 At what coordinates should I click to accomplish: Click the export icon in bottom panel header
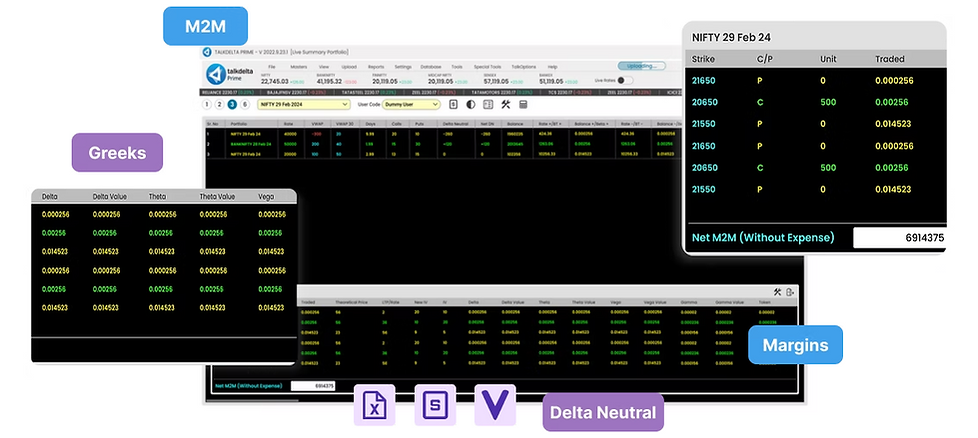click(x=790, y=292)
